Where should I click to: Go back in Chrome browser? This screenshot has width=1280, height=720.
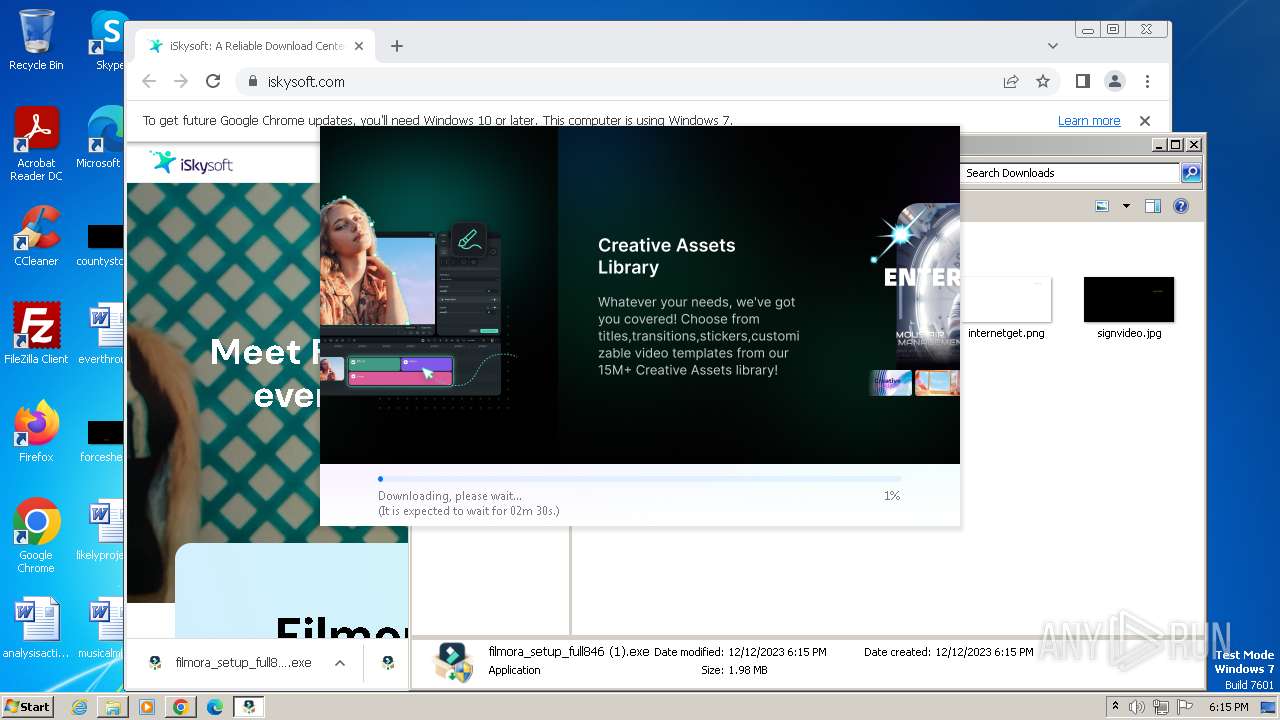149,82
